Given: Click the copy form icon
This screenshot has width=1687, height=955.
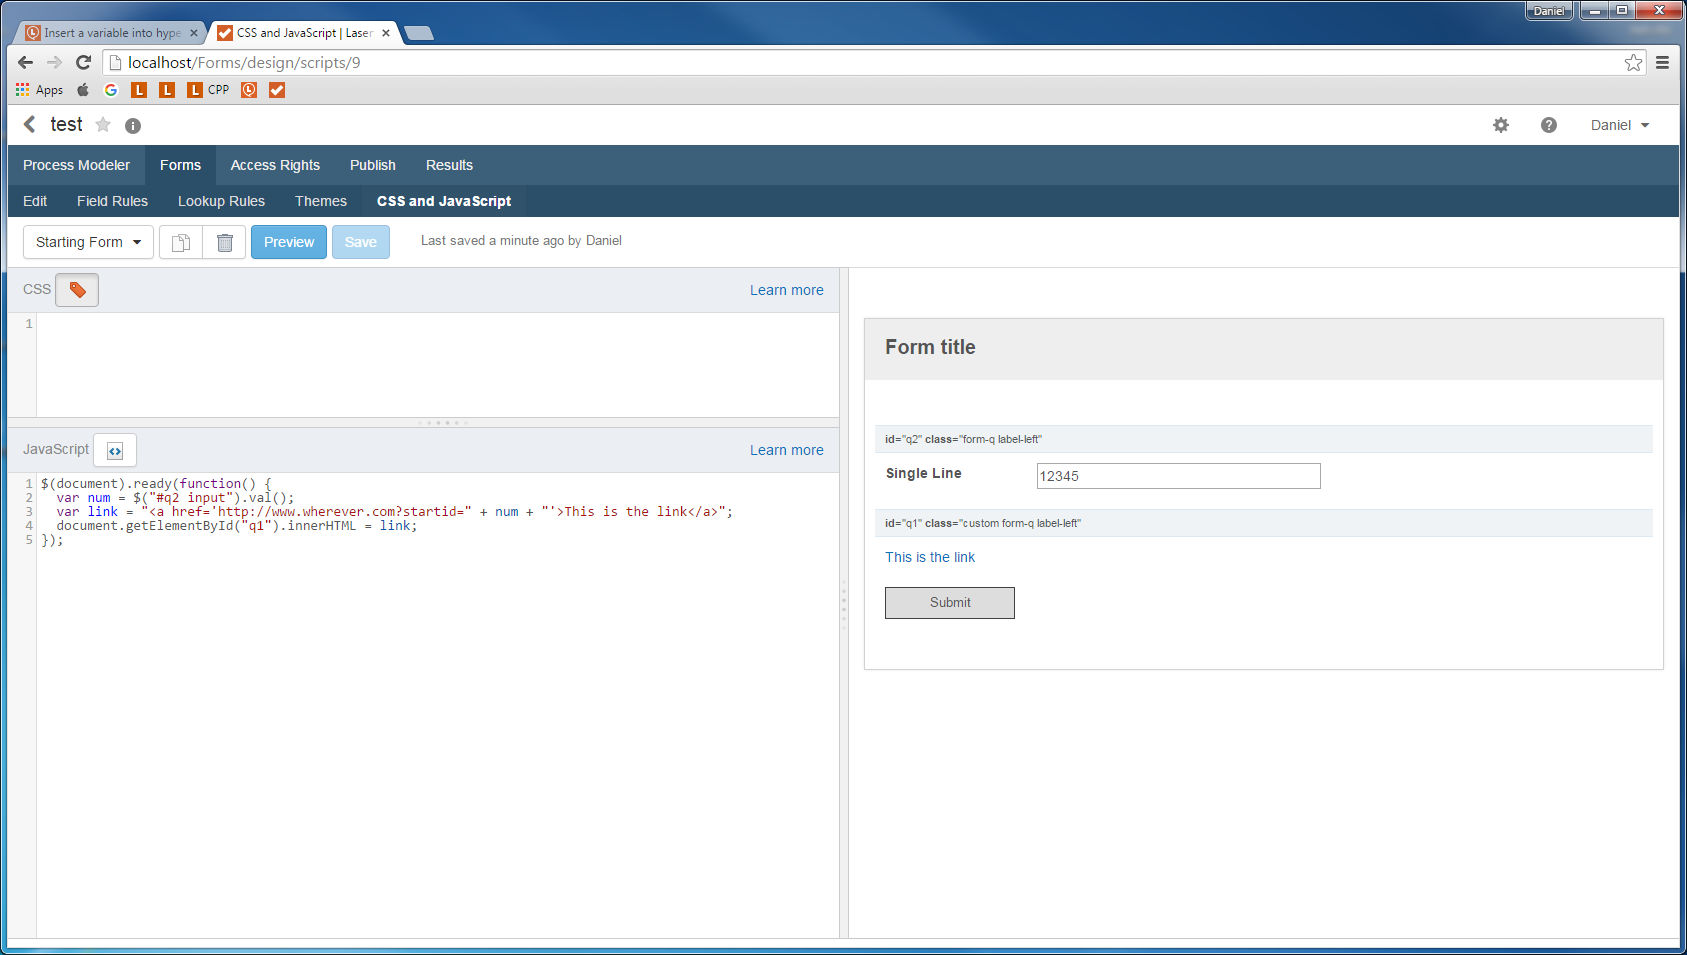Looking at the screenshot, I should click(181, 242).
